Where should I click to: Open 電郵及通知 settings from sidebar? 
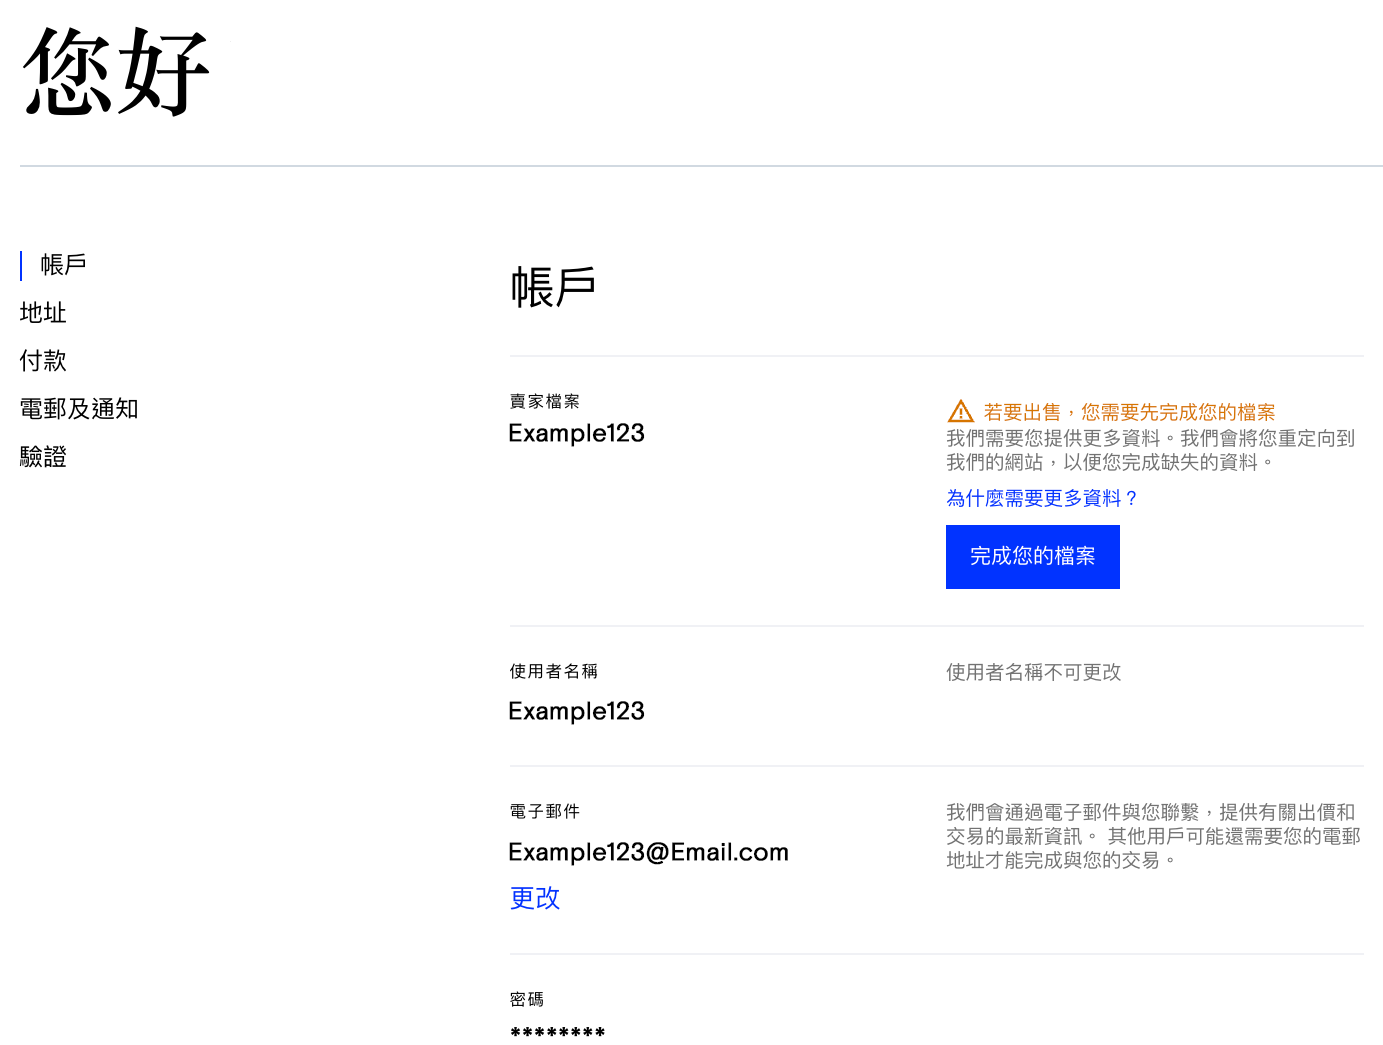click(x=79, y=409)
